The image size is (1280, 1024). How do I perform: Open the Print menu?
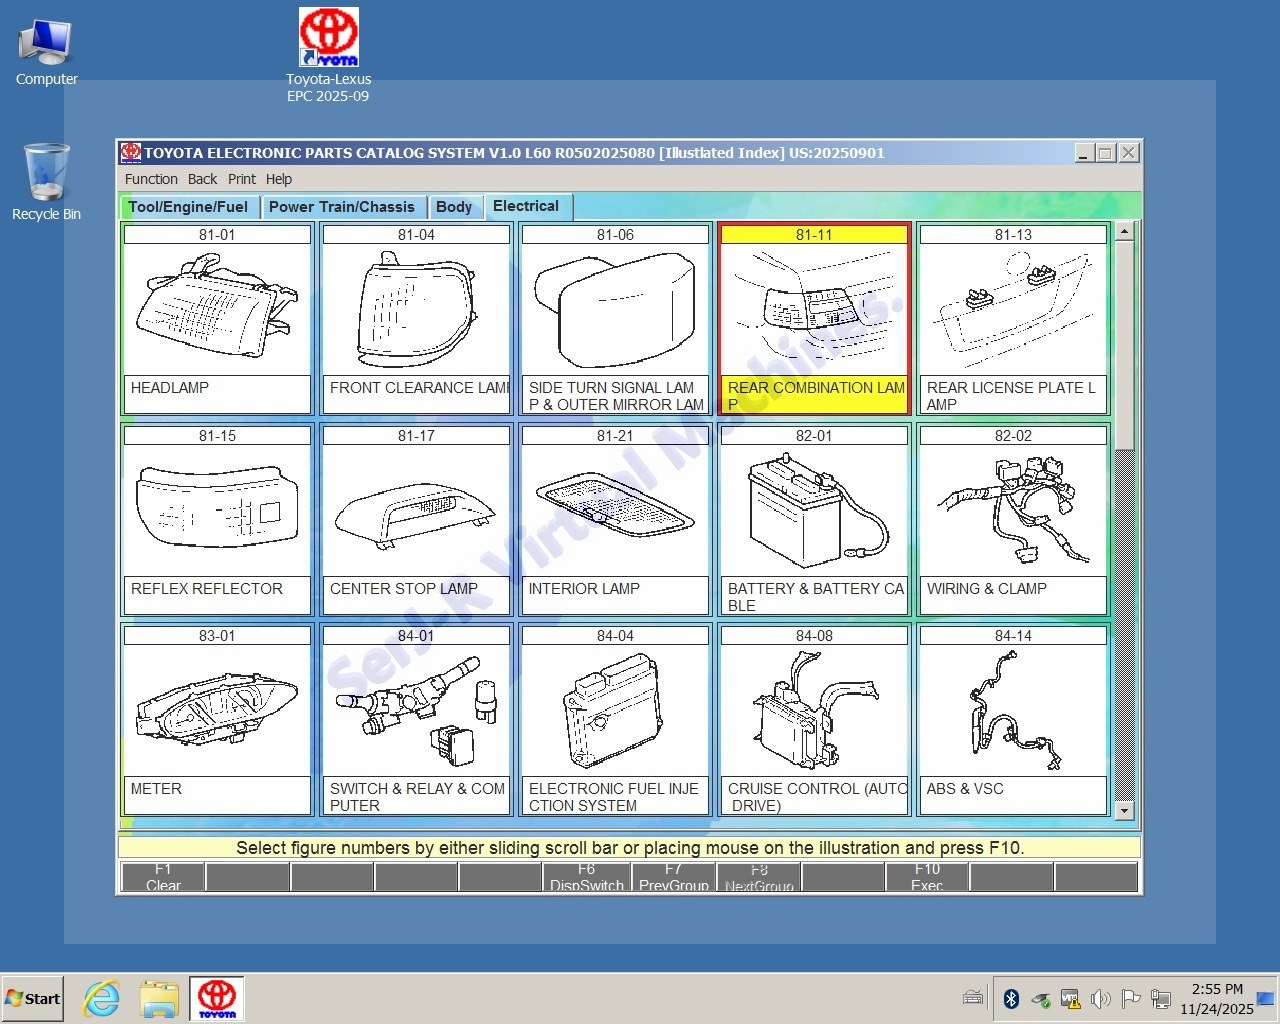point(241,179)
